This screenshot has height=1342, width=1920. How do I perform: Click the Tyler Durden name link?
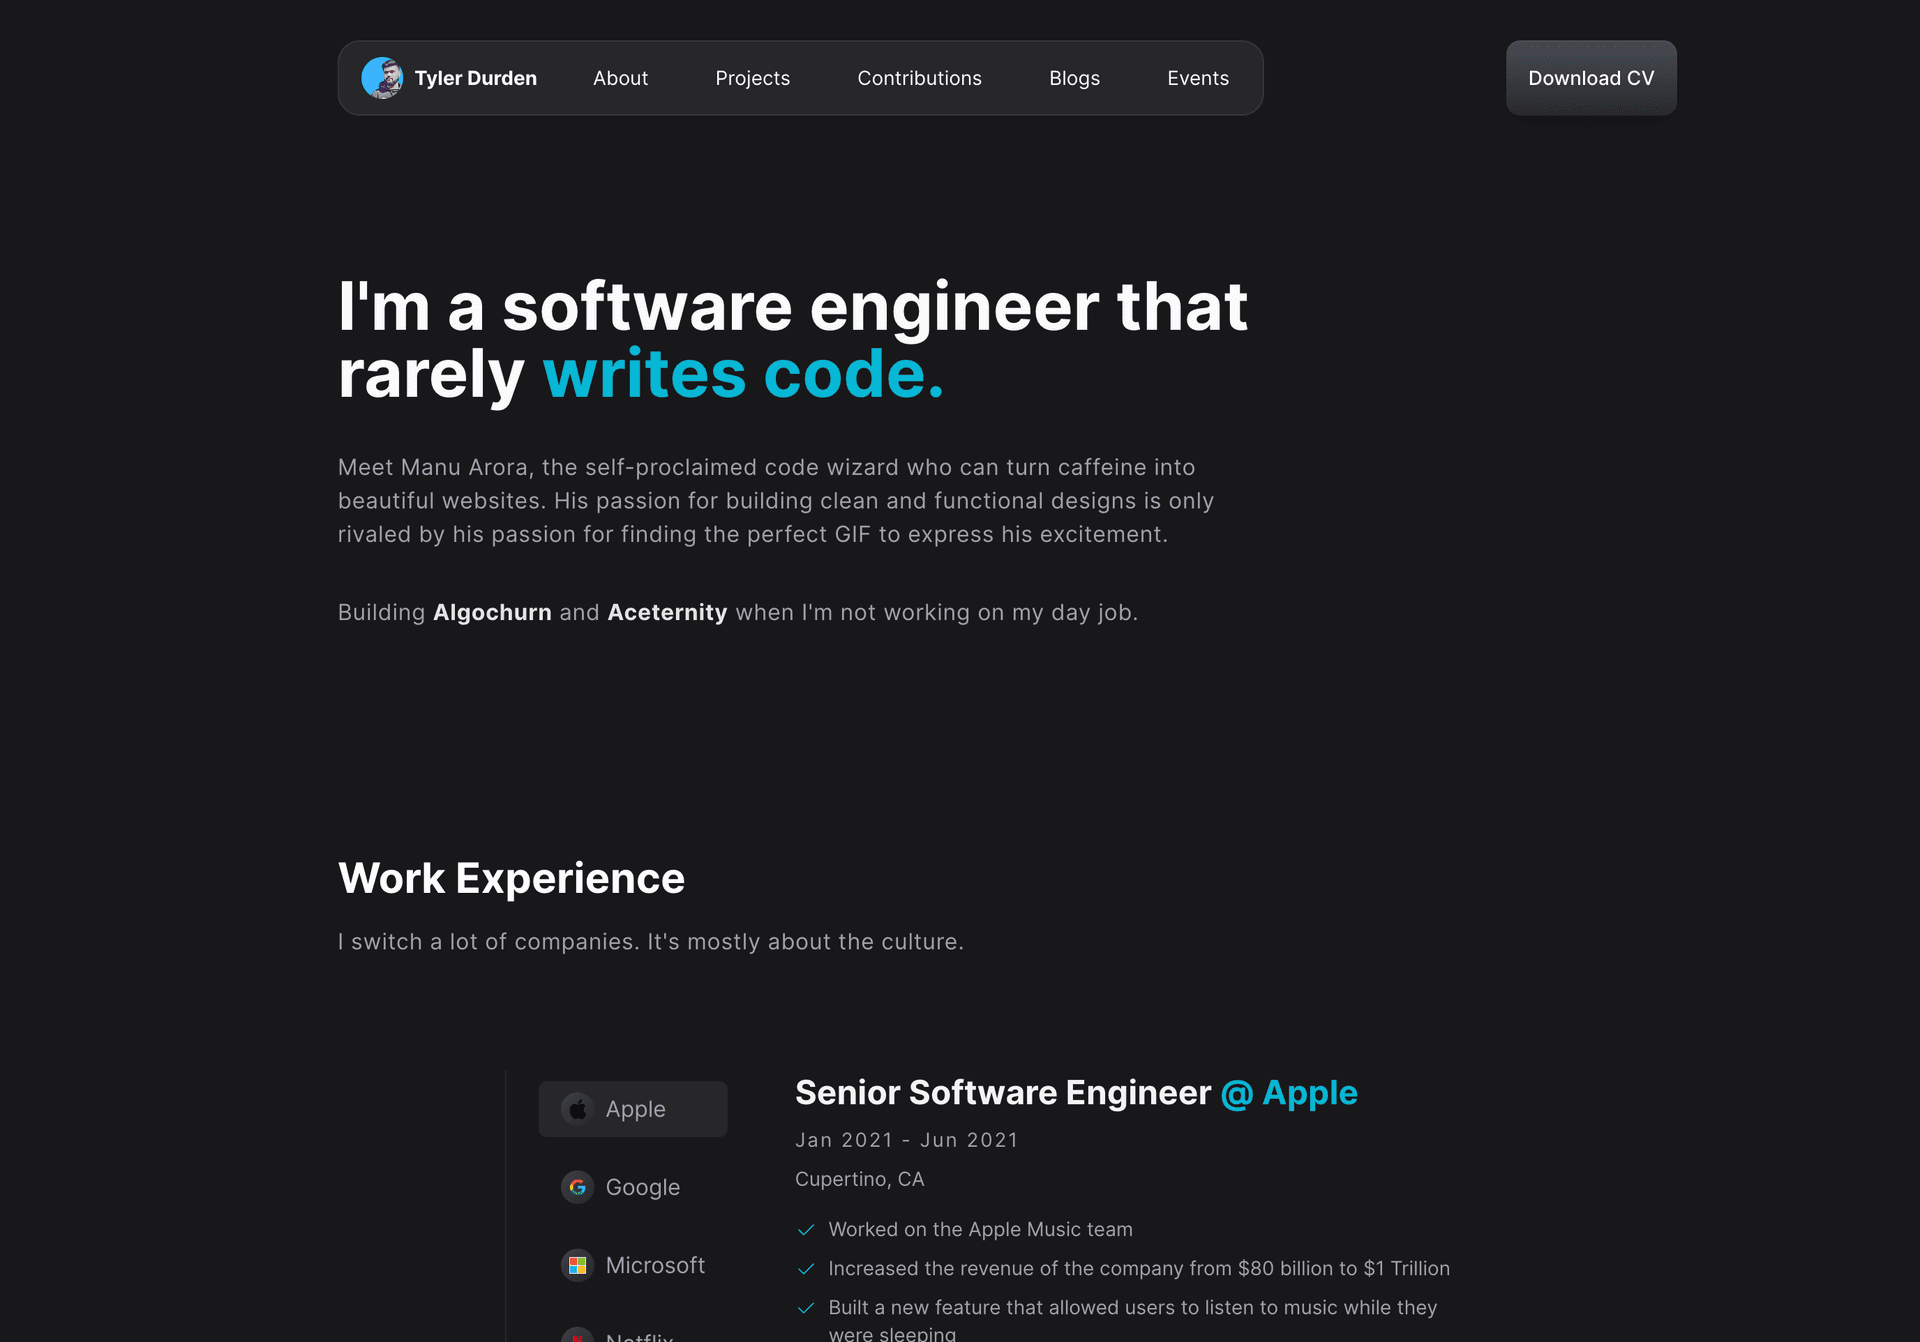point(475,78)
